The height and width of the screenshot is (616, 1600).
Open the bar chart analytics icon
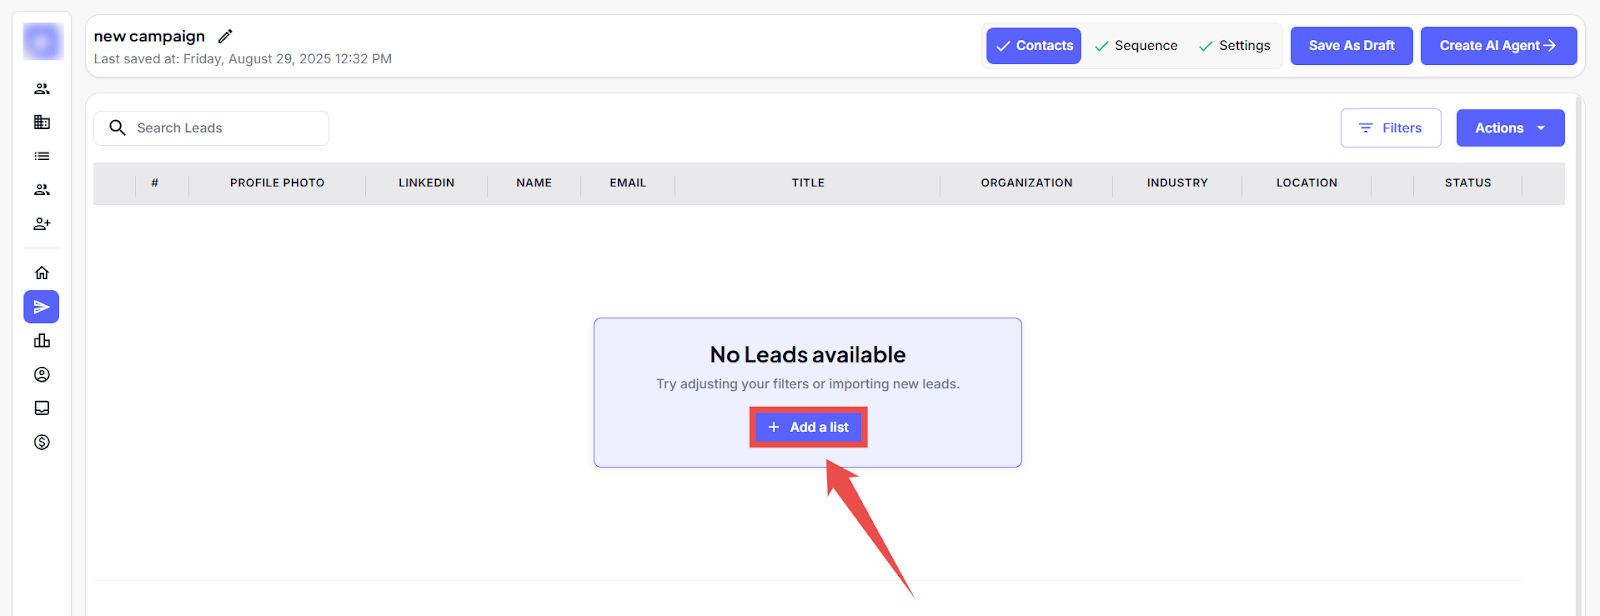42,341
